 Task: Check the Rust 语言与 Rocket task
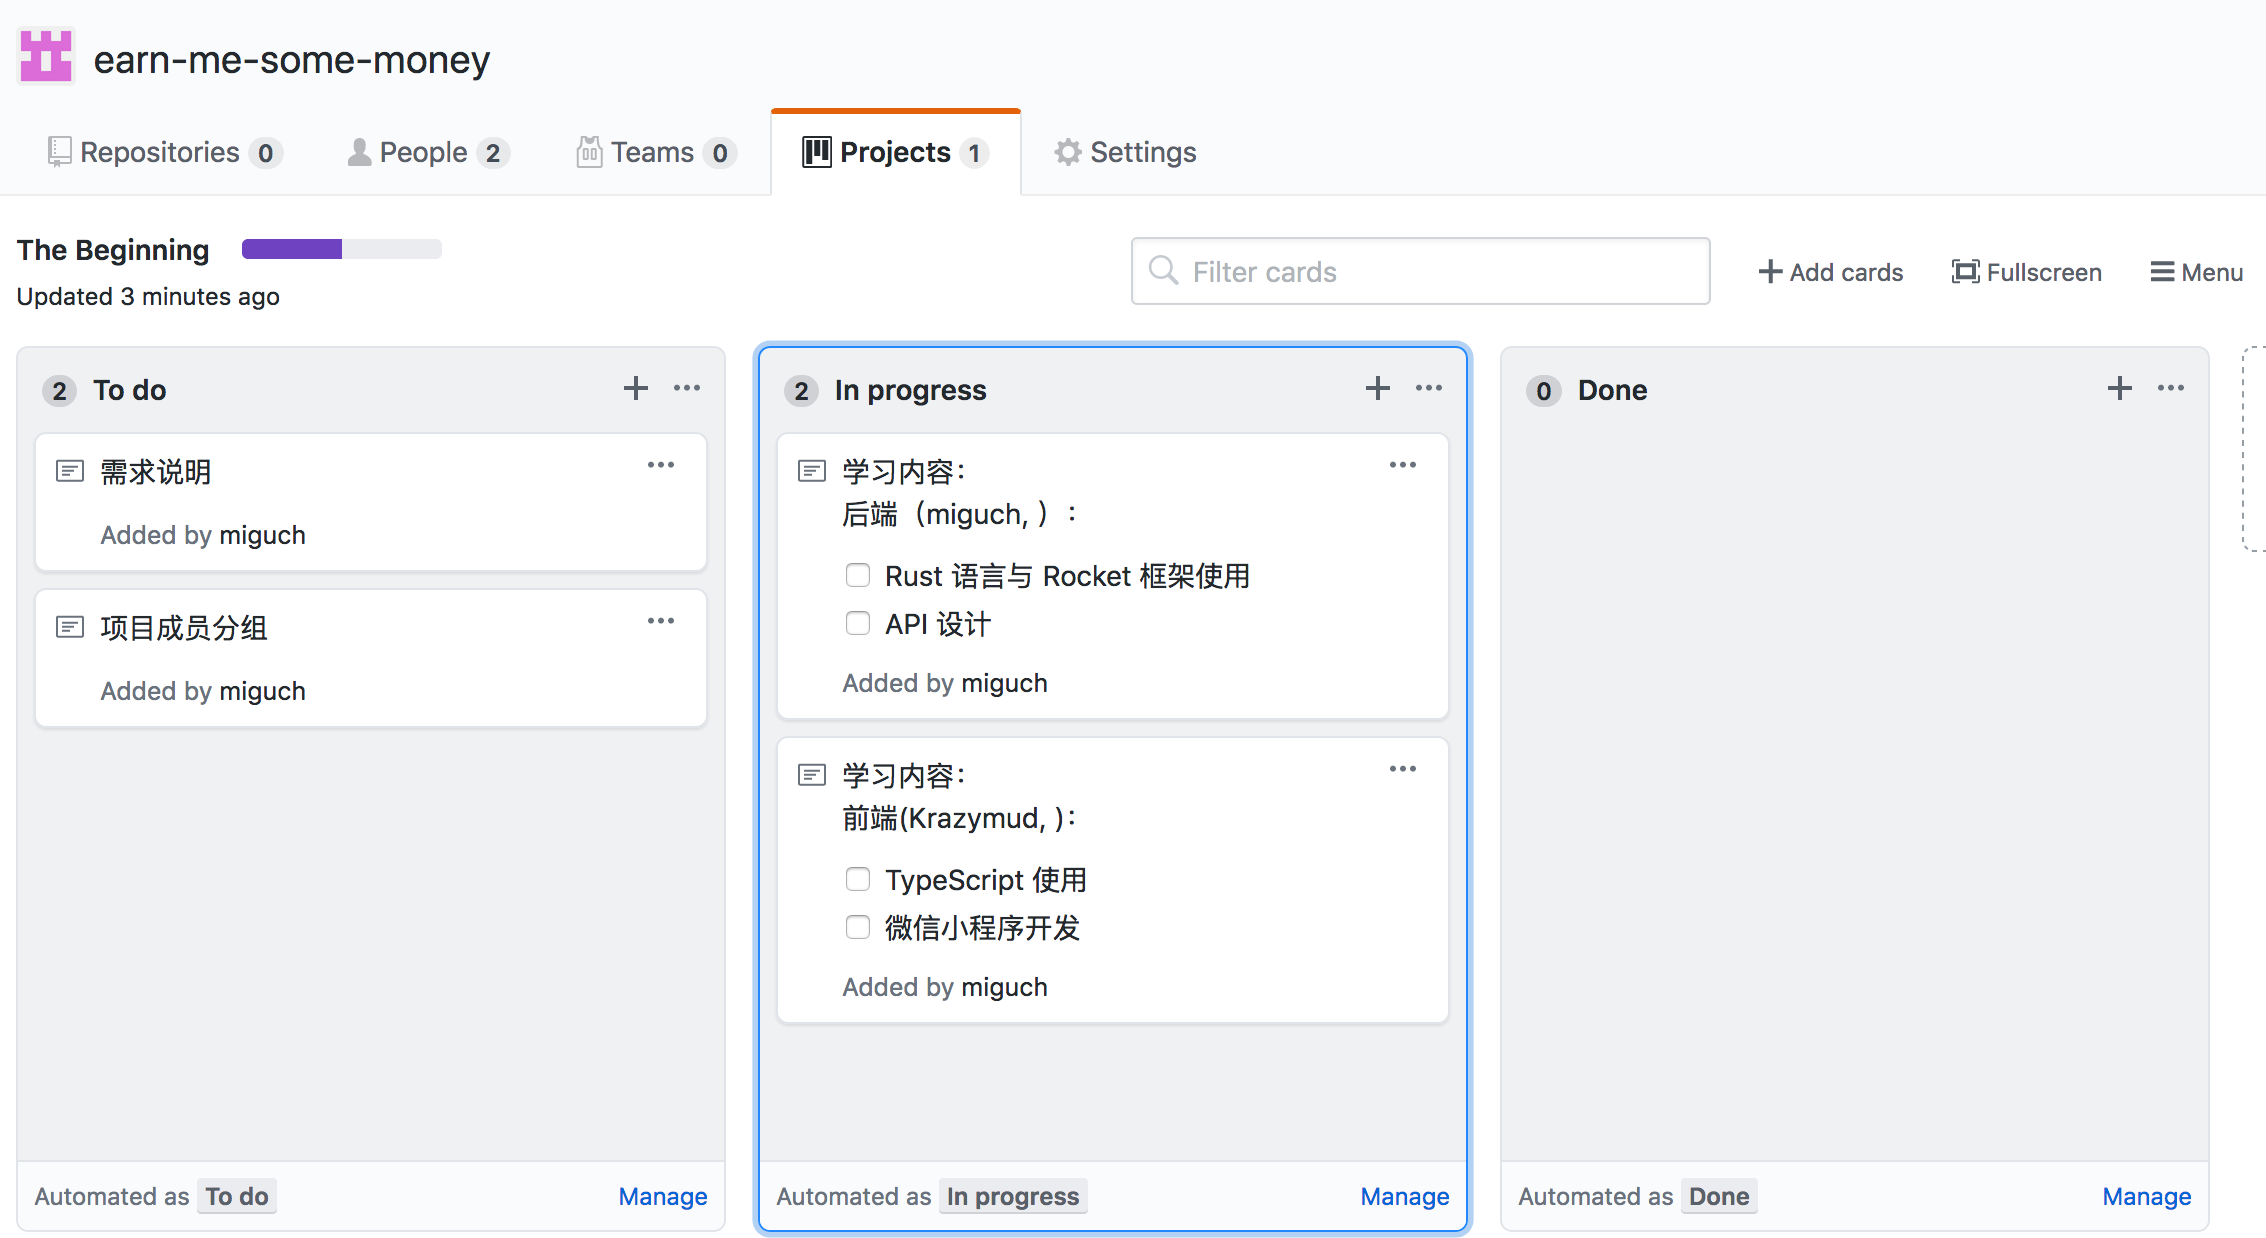858,575
